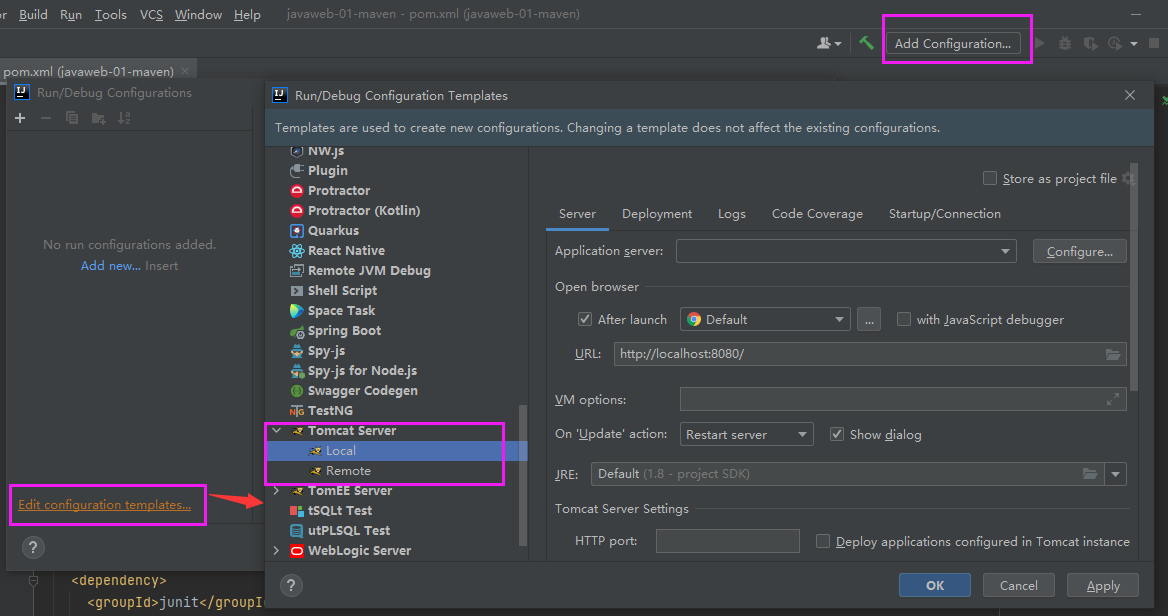Open the user account icon in toolbar
This screenshot has width=1168, height=616.
828,43
